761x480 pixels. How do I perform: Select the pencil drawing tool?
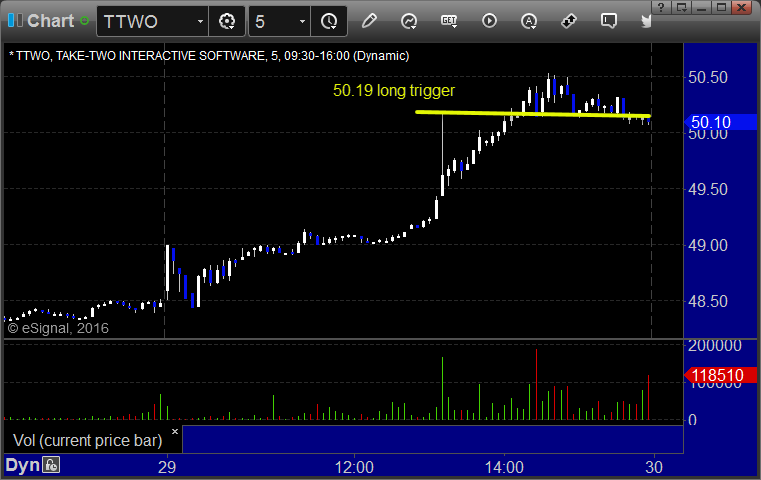[x=369, y=21]
